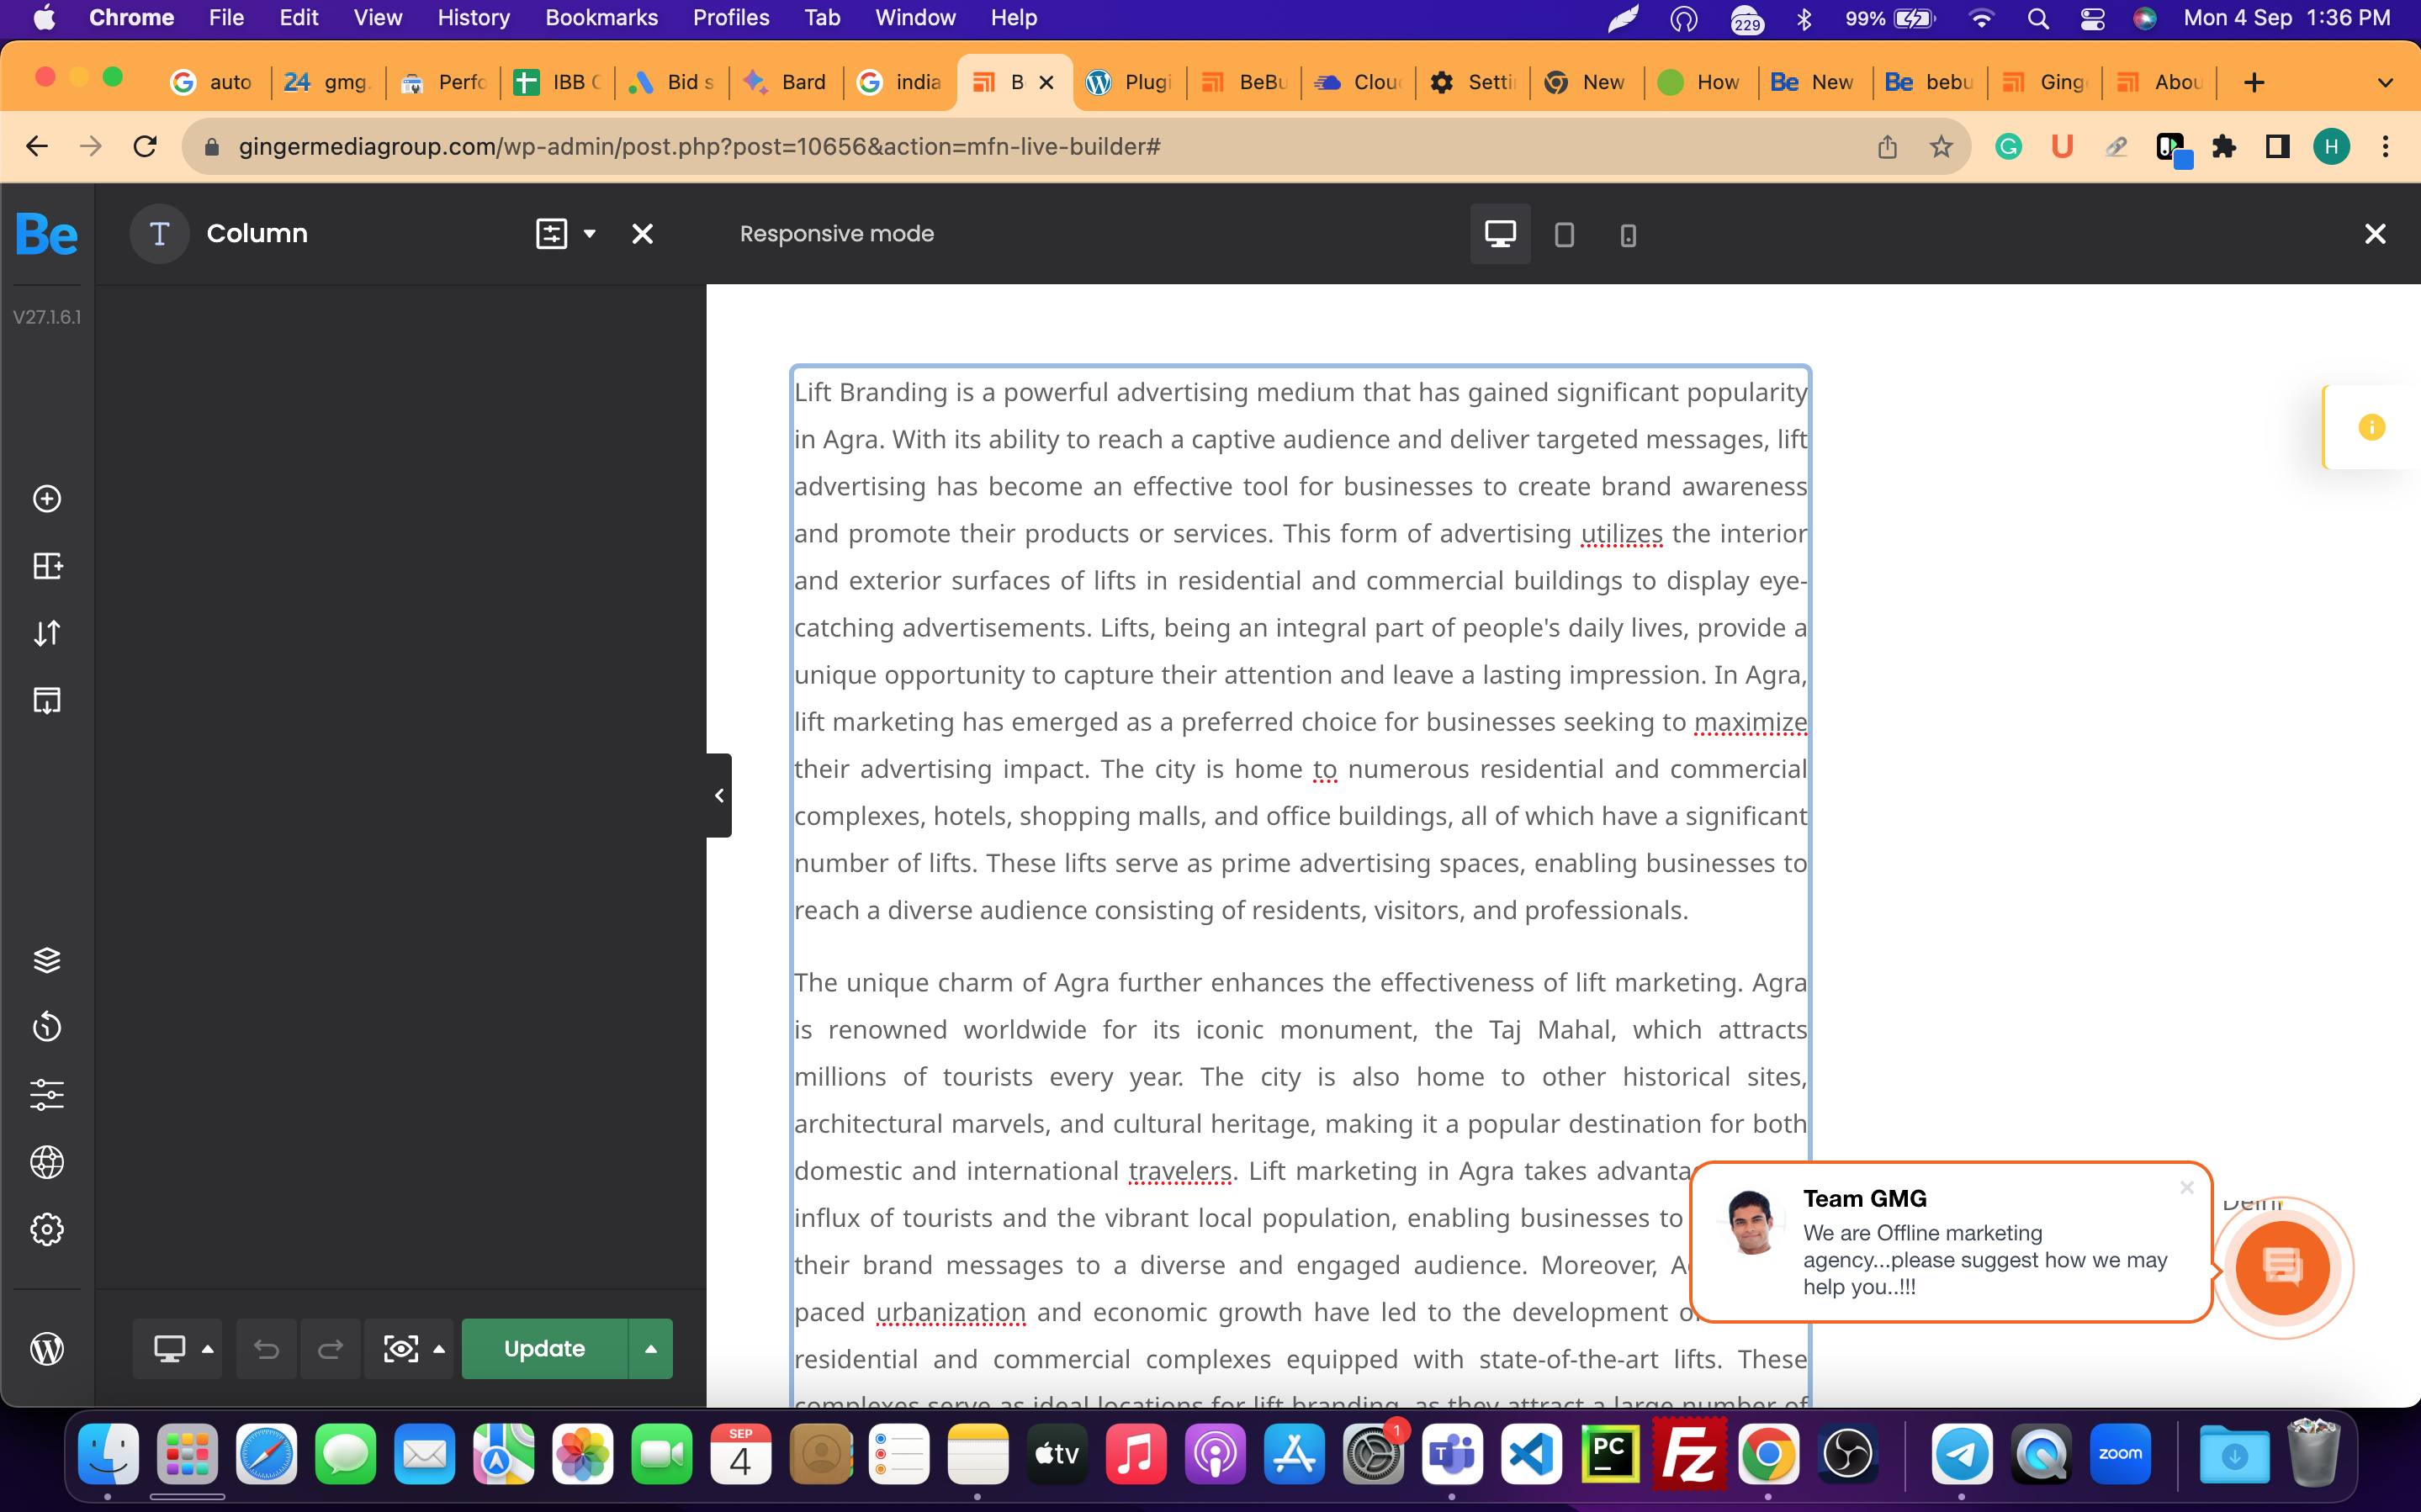Open device preview selector in footer
2421x1512 pixels.
(x=178, y=1349)
